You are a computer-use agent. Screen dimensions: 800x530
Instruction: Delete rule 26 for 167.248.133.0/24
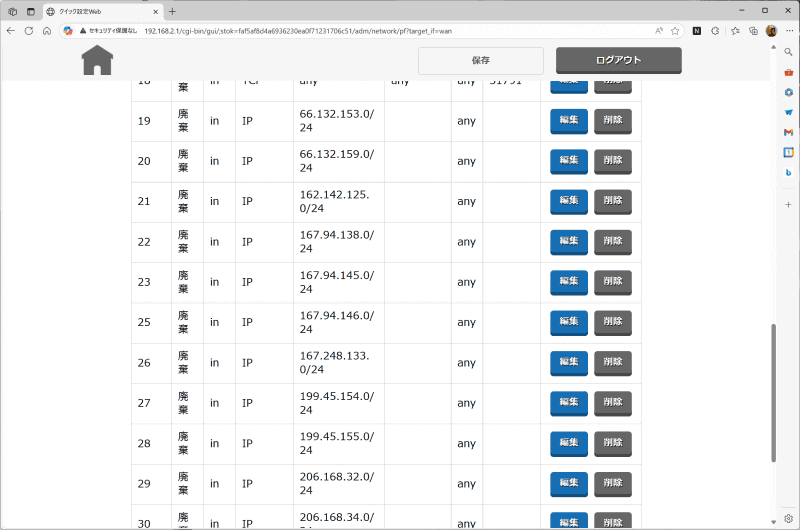pos(613,363)
